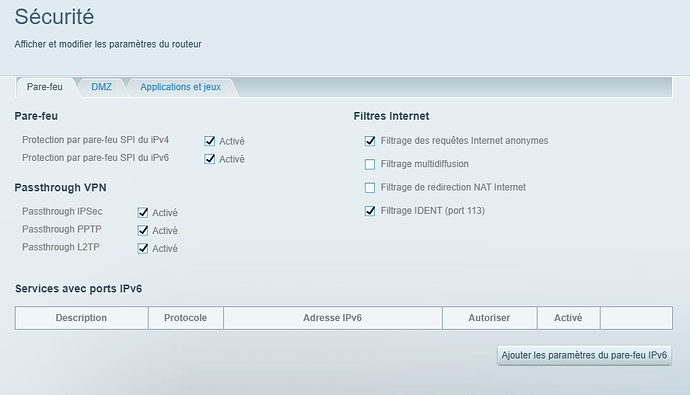Click Ajouter les paramètres du pare-feu IPv6
Screen dimensions: 690x395
584,355
